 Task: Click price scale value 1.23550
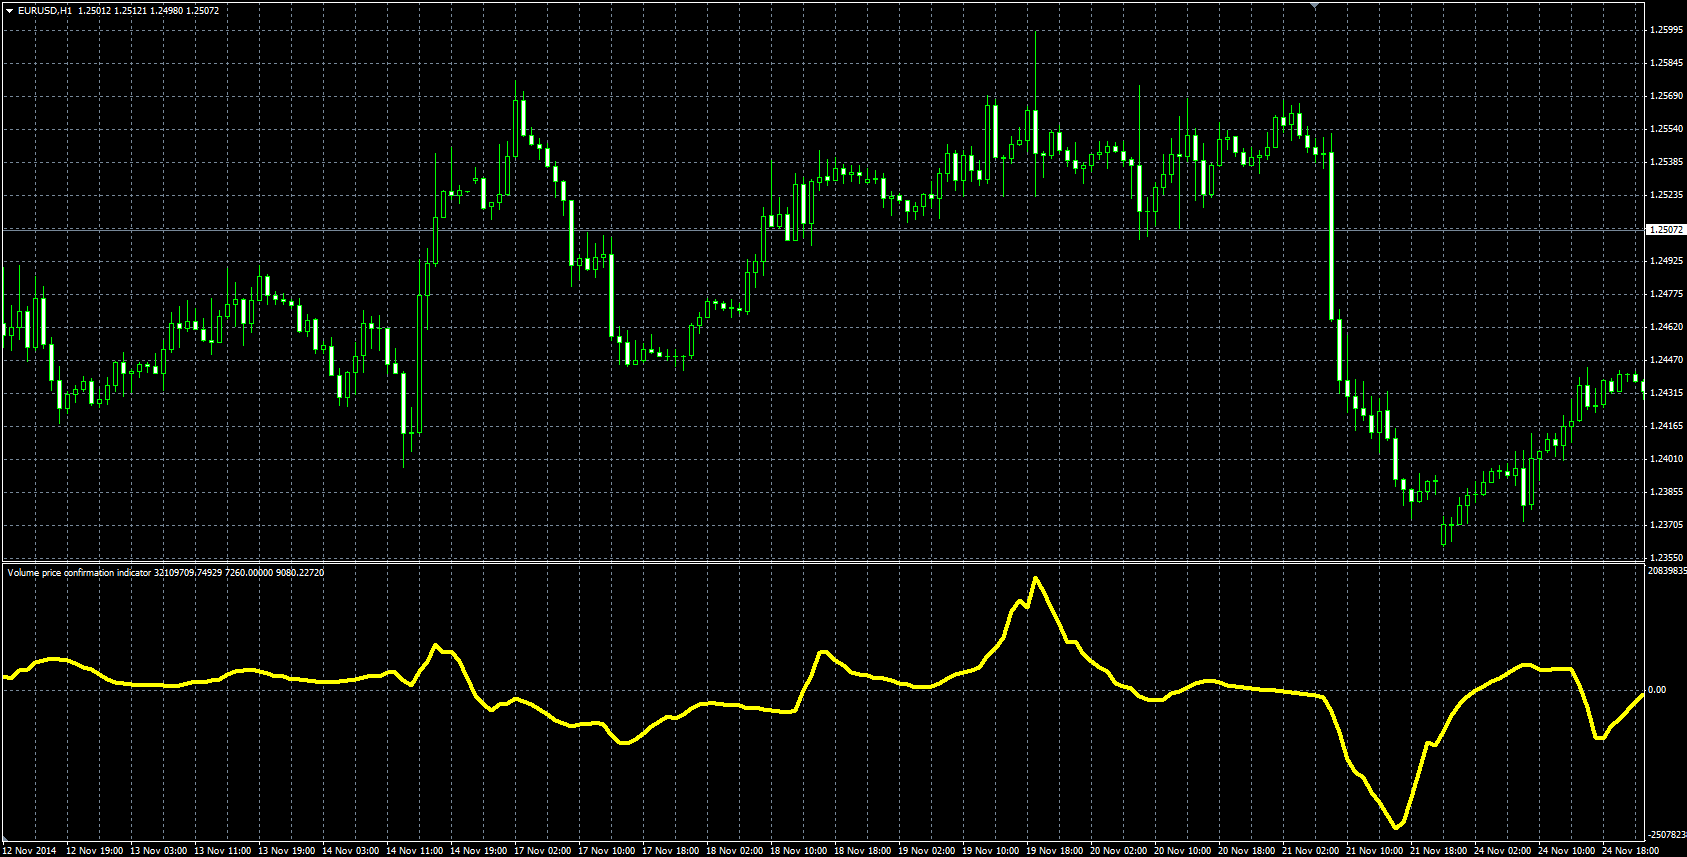(1665, 558)
